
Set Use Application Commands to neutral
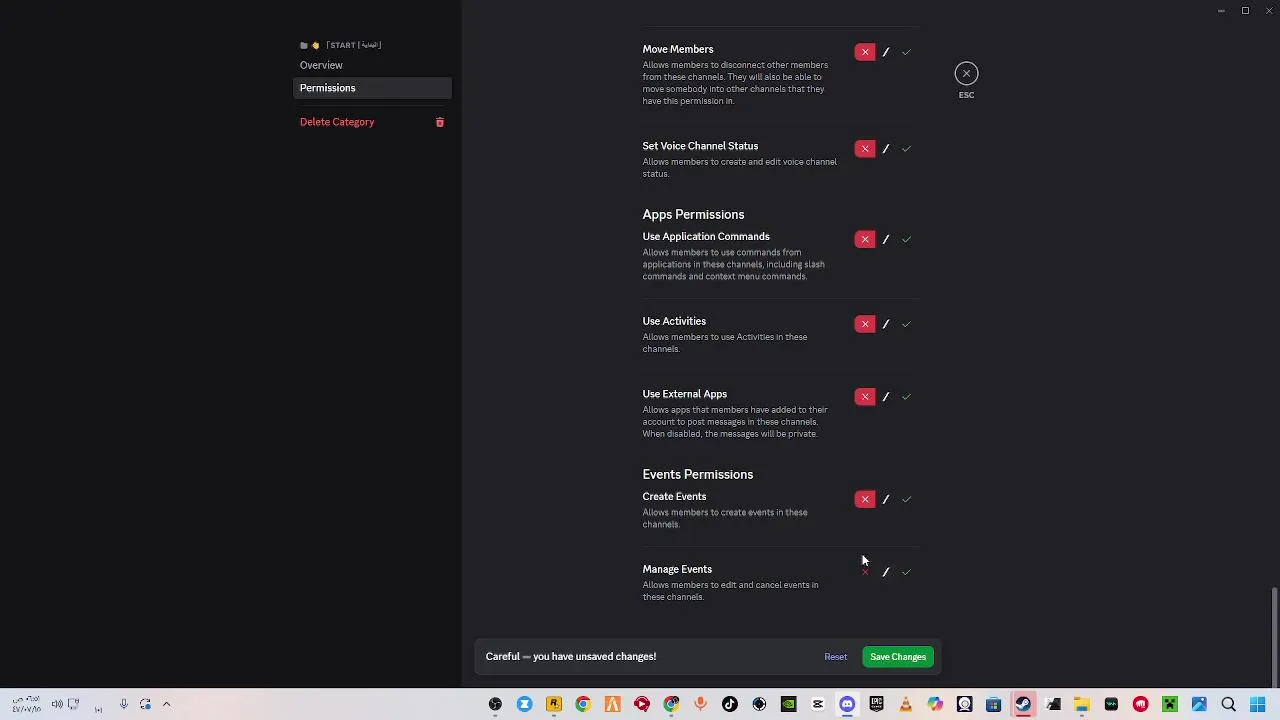(x=885, y=240)
